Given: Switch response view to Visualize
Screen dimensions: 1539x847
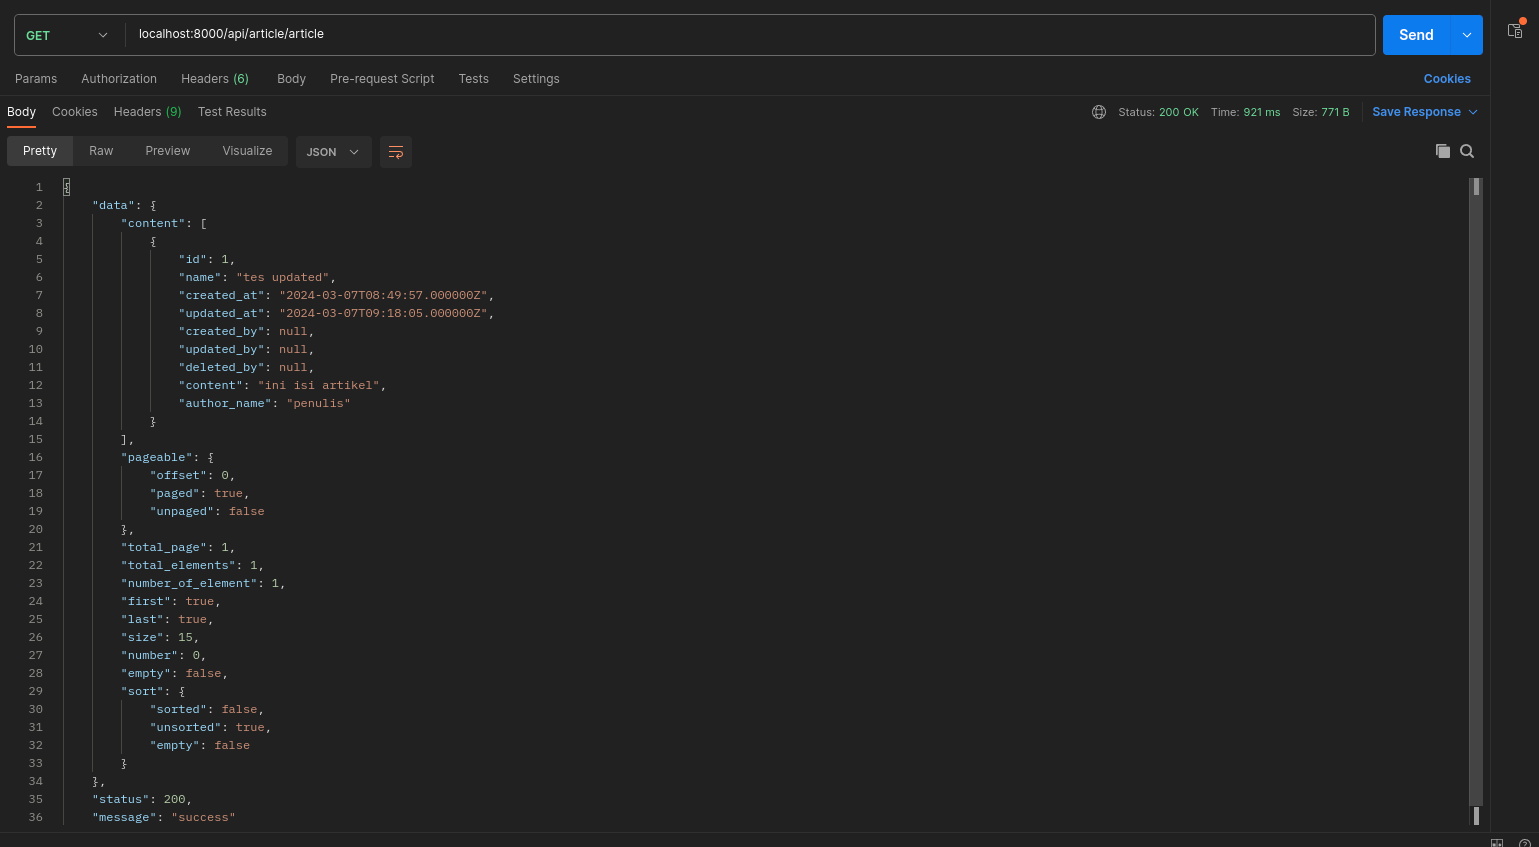Looking at the screenshot, I should pyautogui.click(x=247, y=151).
